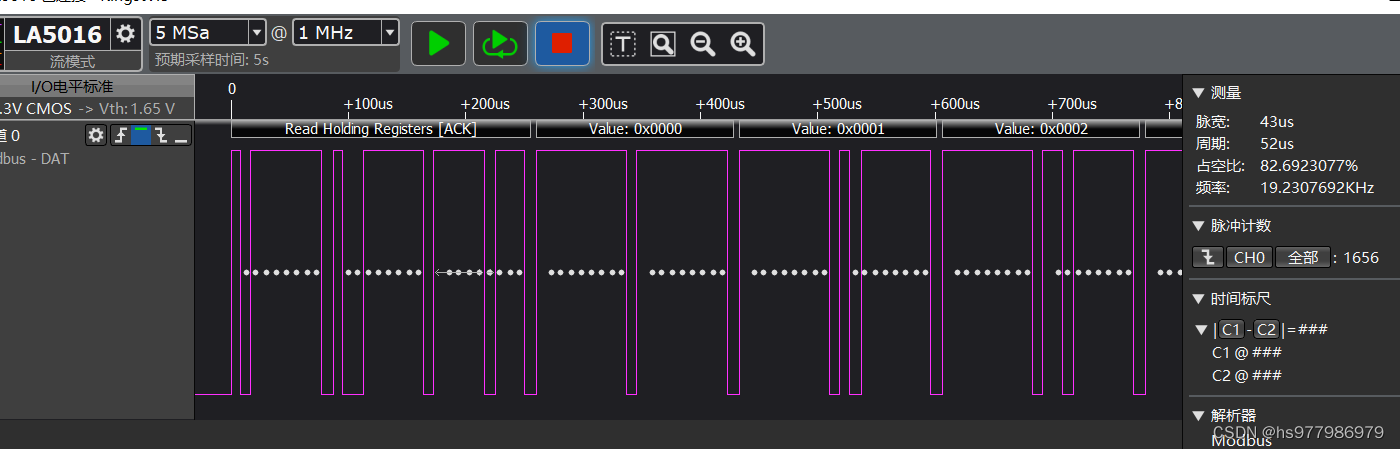This screenshot has width=1400, height=449.
Task: Collapse the 解析器 decoder section
Action: click(x=1198, y=416)
